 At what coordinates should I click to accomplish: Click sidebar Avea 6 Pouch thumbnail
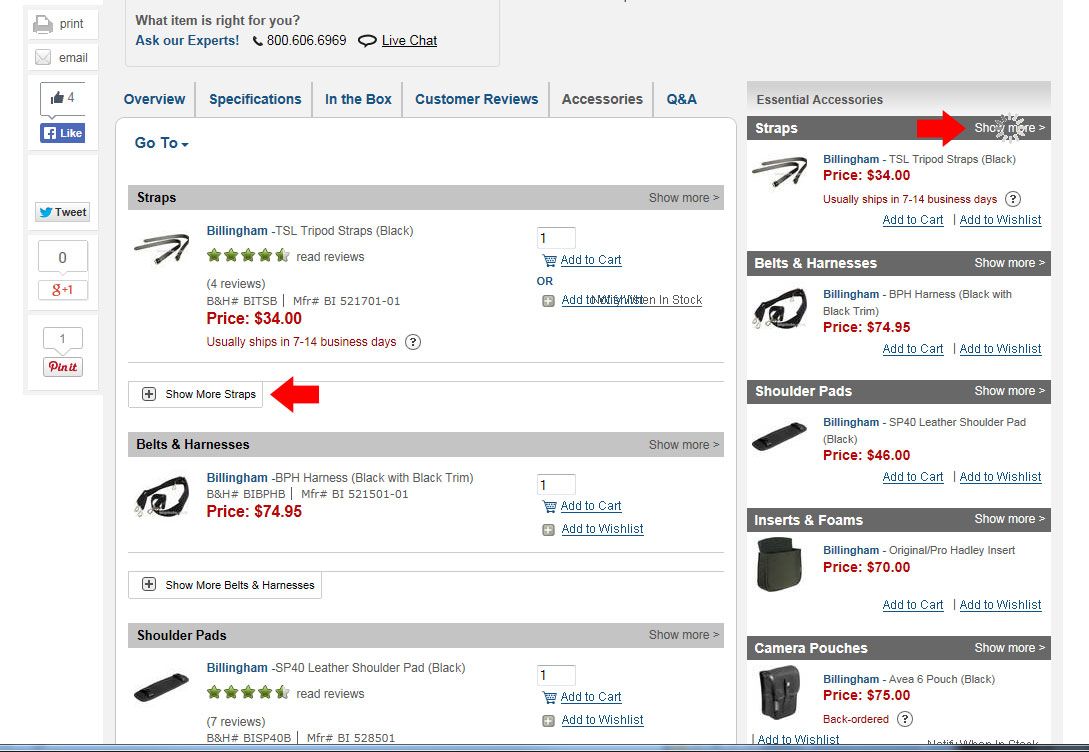tap(779, 692)
